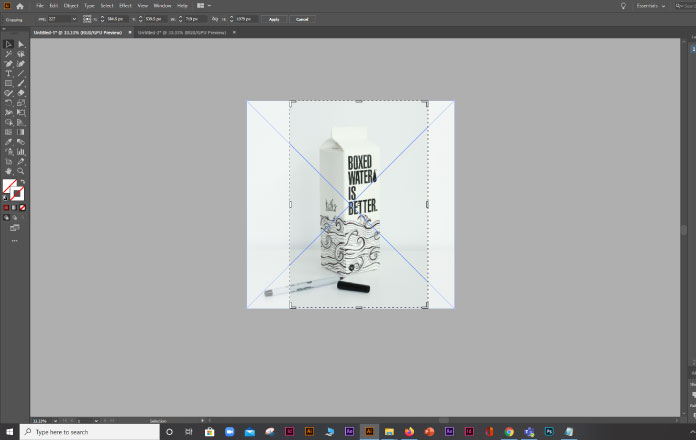Screen dimensions: 696x440
Task: Open the lightbulb Discover icon
Action: tap(623, 6)
